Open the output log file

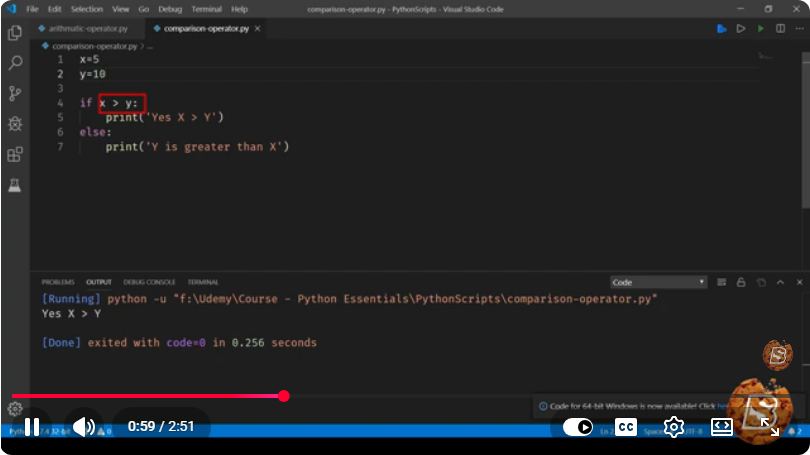point(761,282)
